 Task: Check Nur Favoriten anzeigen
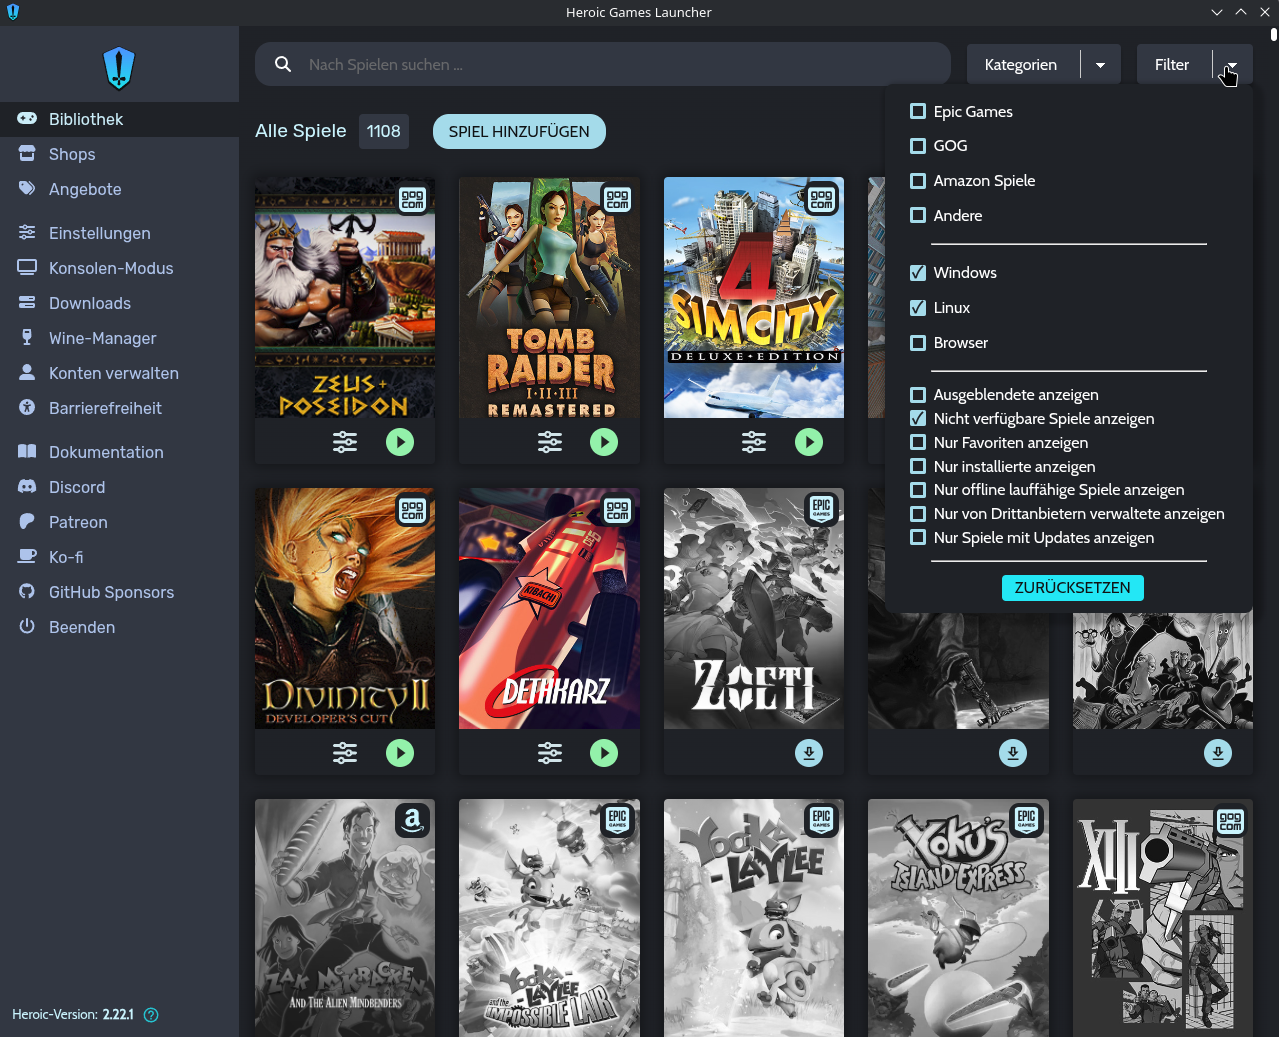(x=918, y=442)
